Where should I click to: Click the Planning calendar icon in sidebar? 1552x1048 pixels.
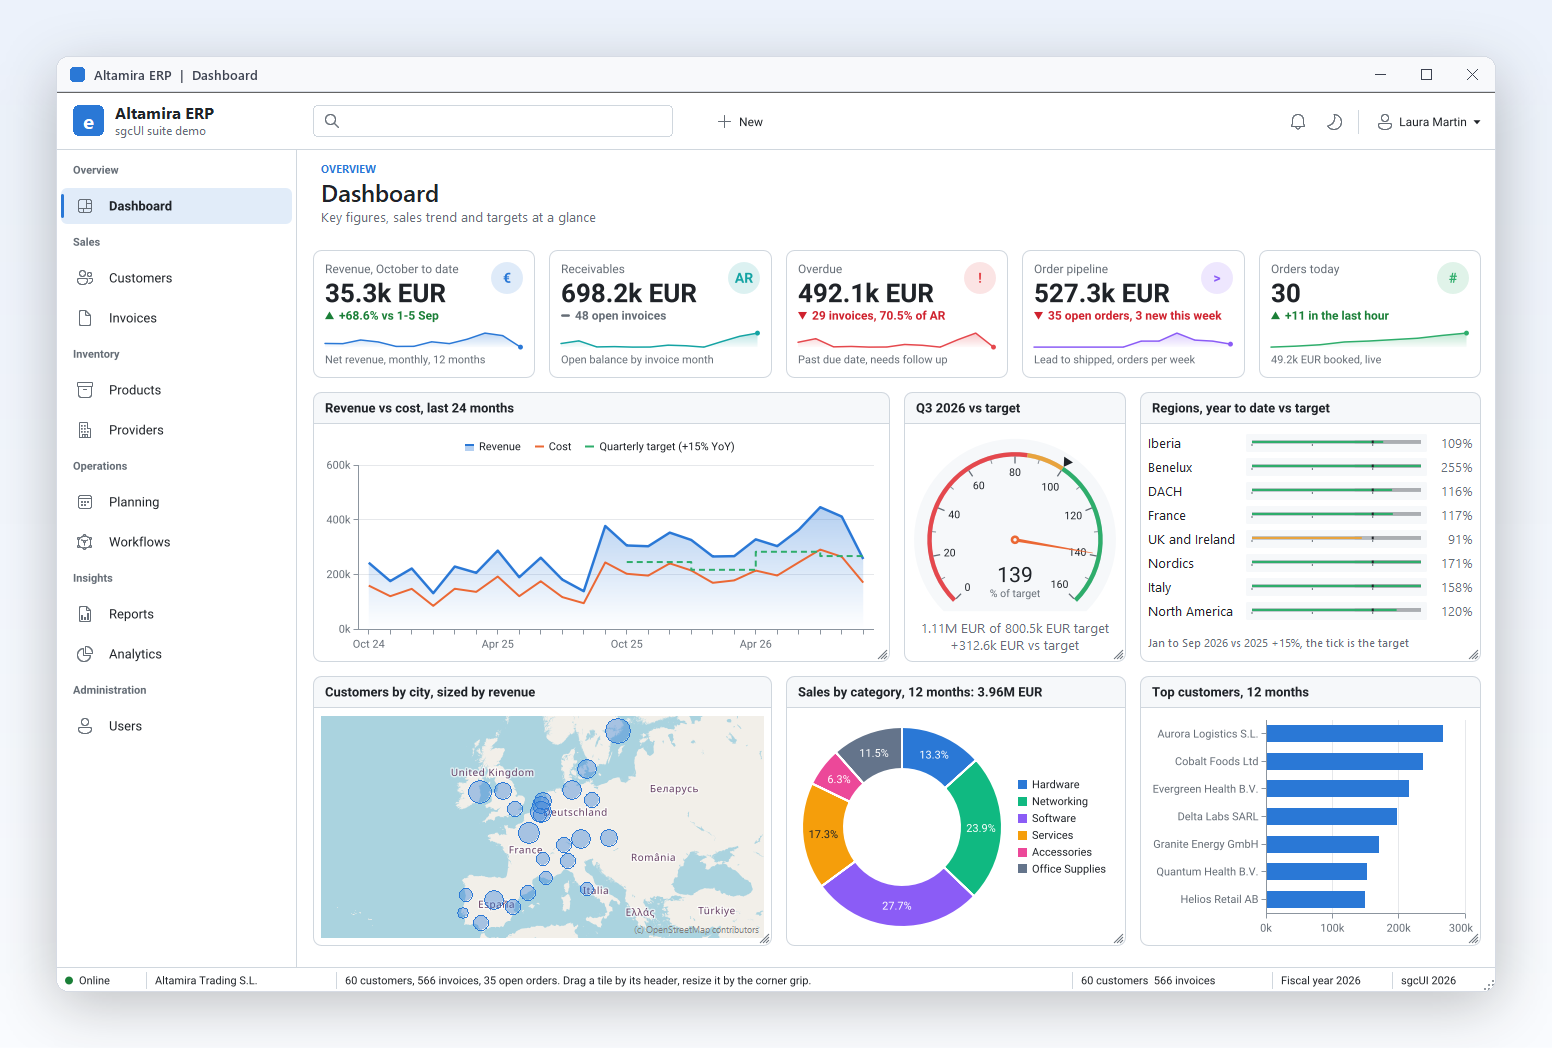[x=85, y=502]
